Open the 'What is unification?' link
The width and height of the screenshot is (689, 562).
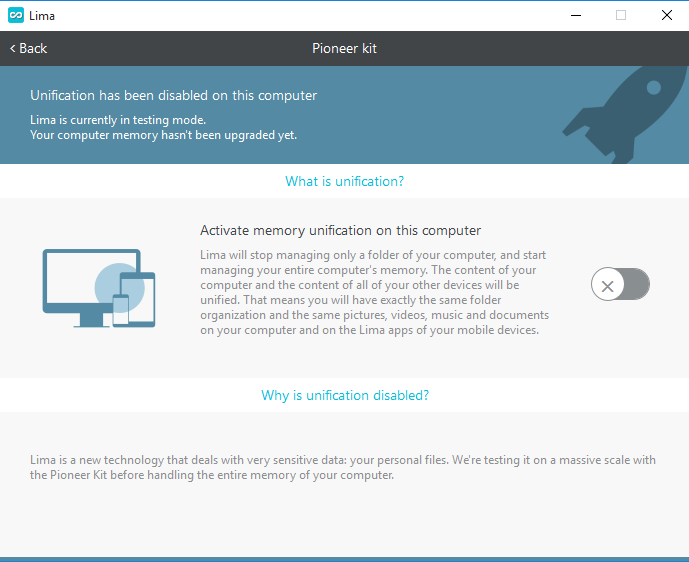pos(344,181)
